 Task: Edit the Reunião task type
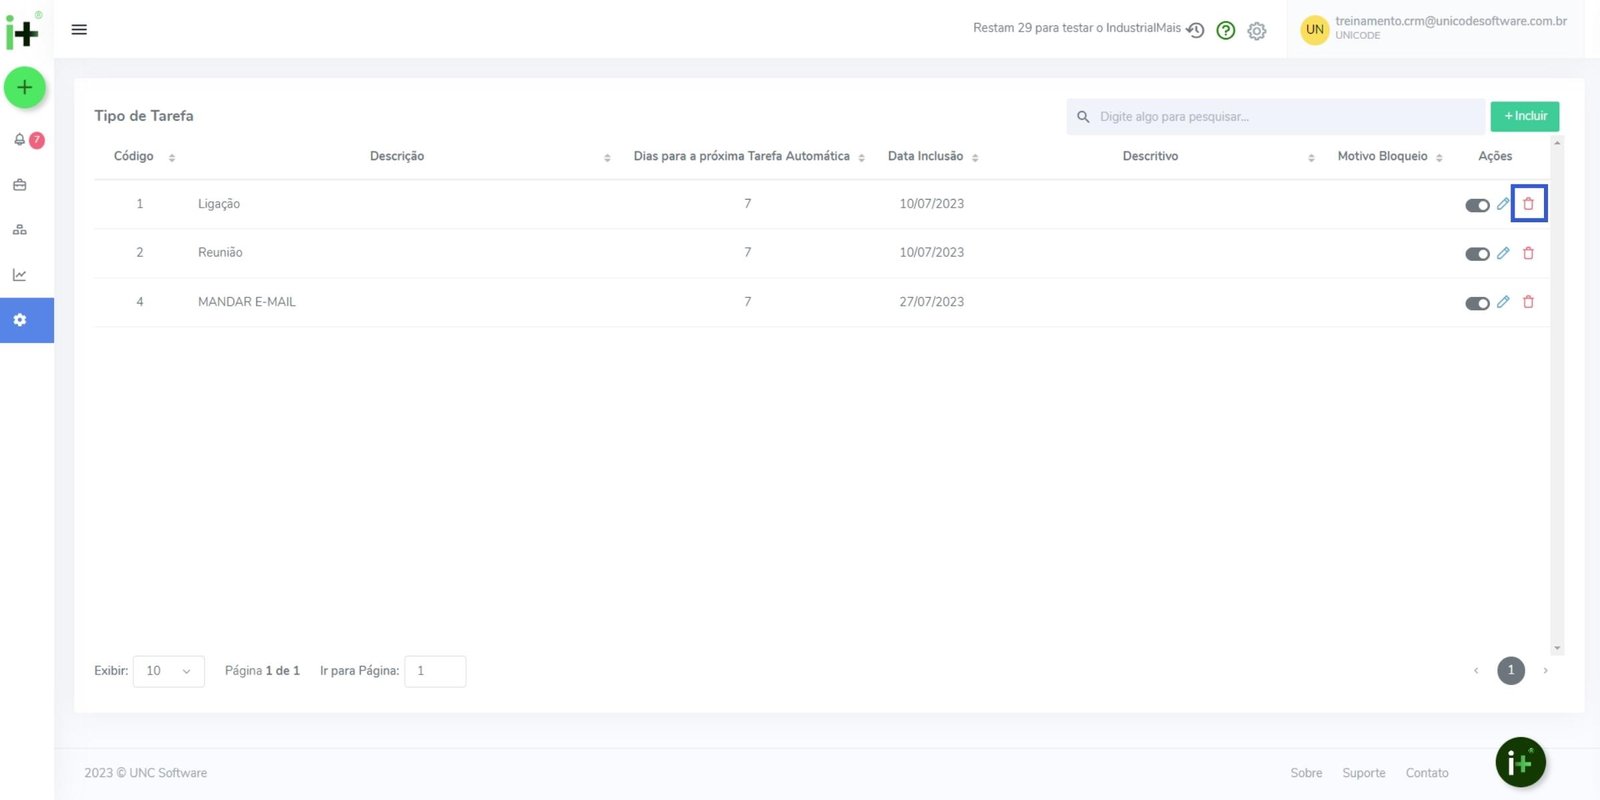click(1503, 253)
